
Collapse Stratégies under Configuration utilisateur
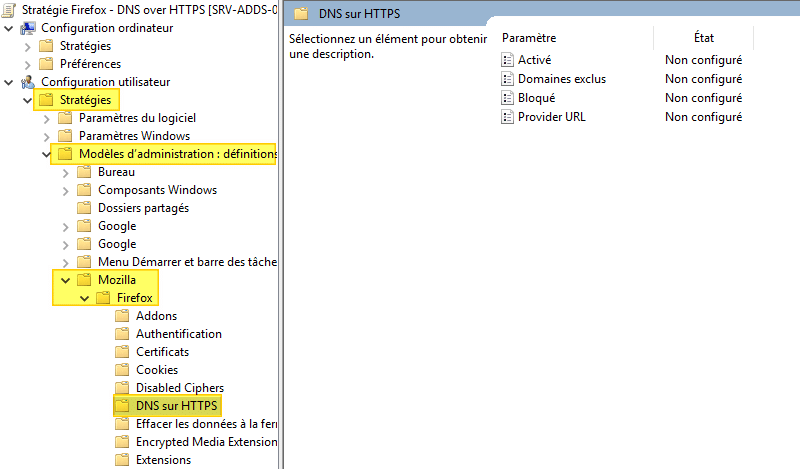(x=28, y=101)
